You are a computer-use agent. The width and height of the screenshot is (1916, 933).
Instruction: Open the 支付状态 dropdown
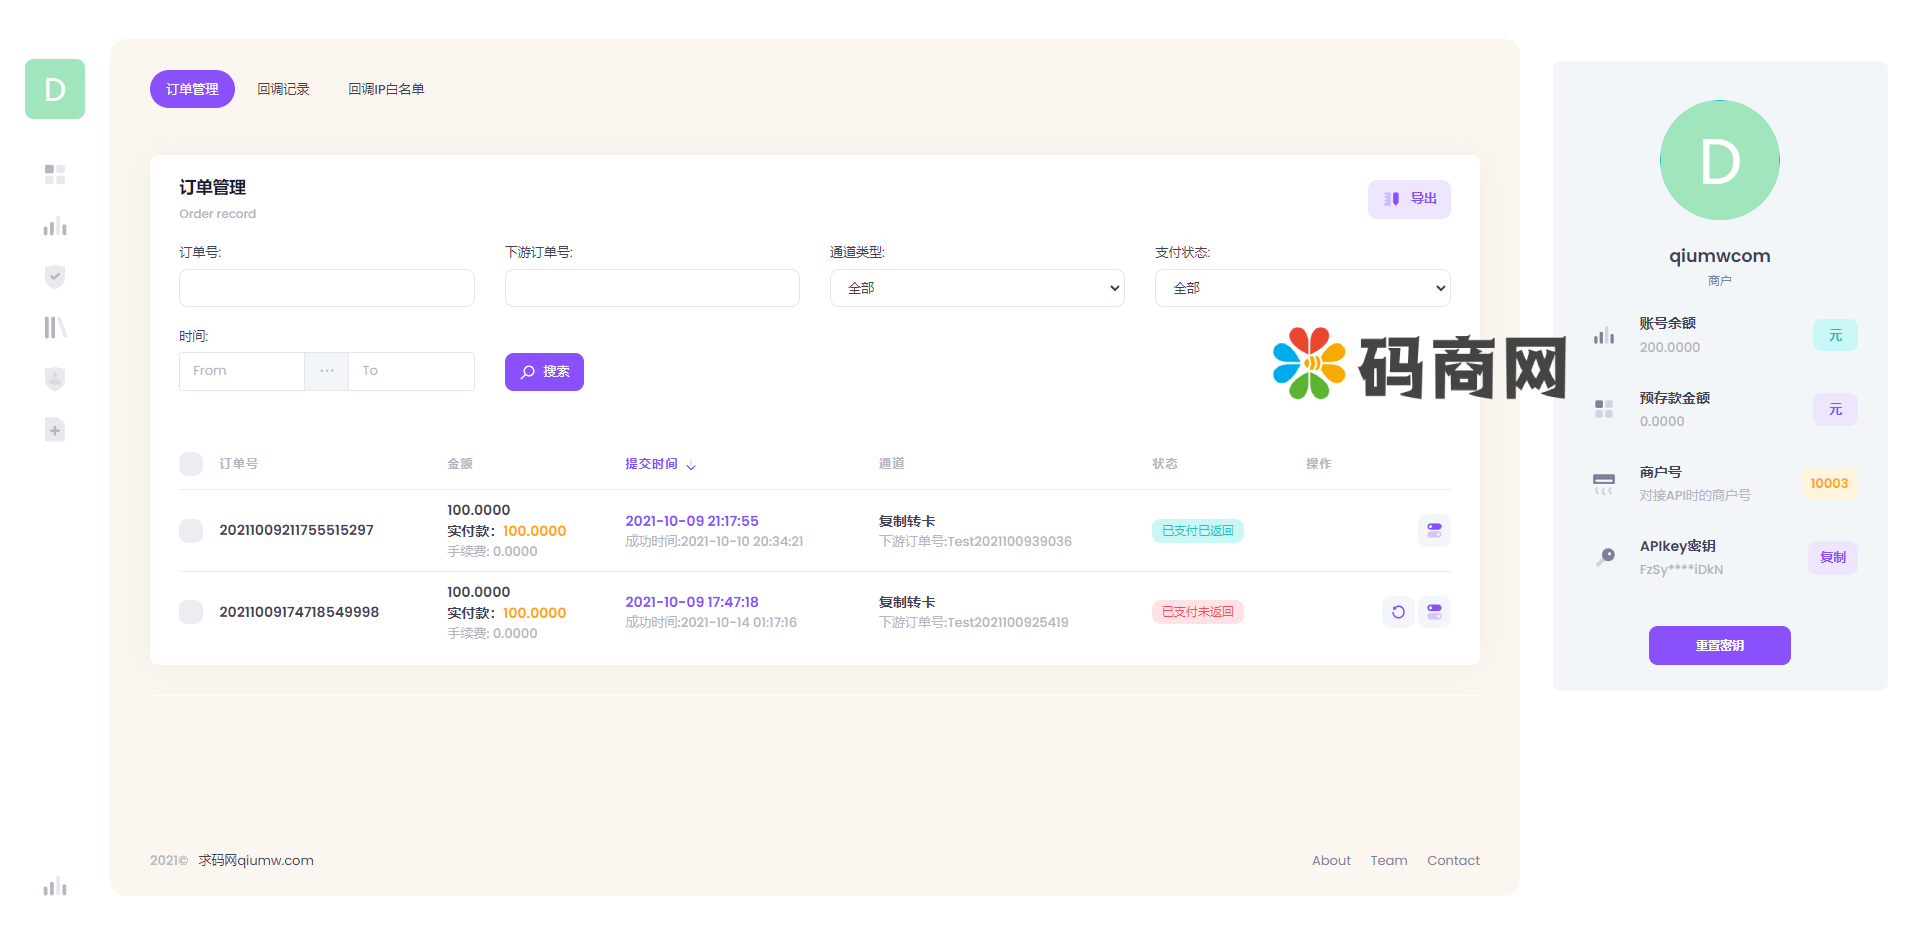[x=1302, y=288]
